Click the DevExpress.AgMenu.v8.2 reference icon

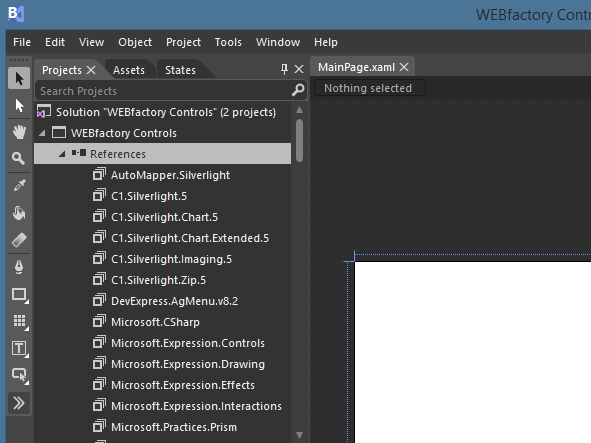[x=99, y=300]
